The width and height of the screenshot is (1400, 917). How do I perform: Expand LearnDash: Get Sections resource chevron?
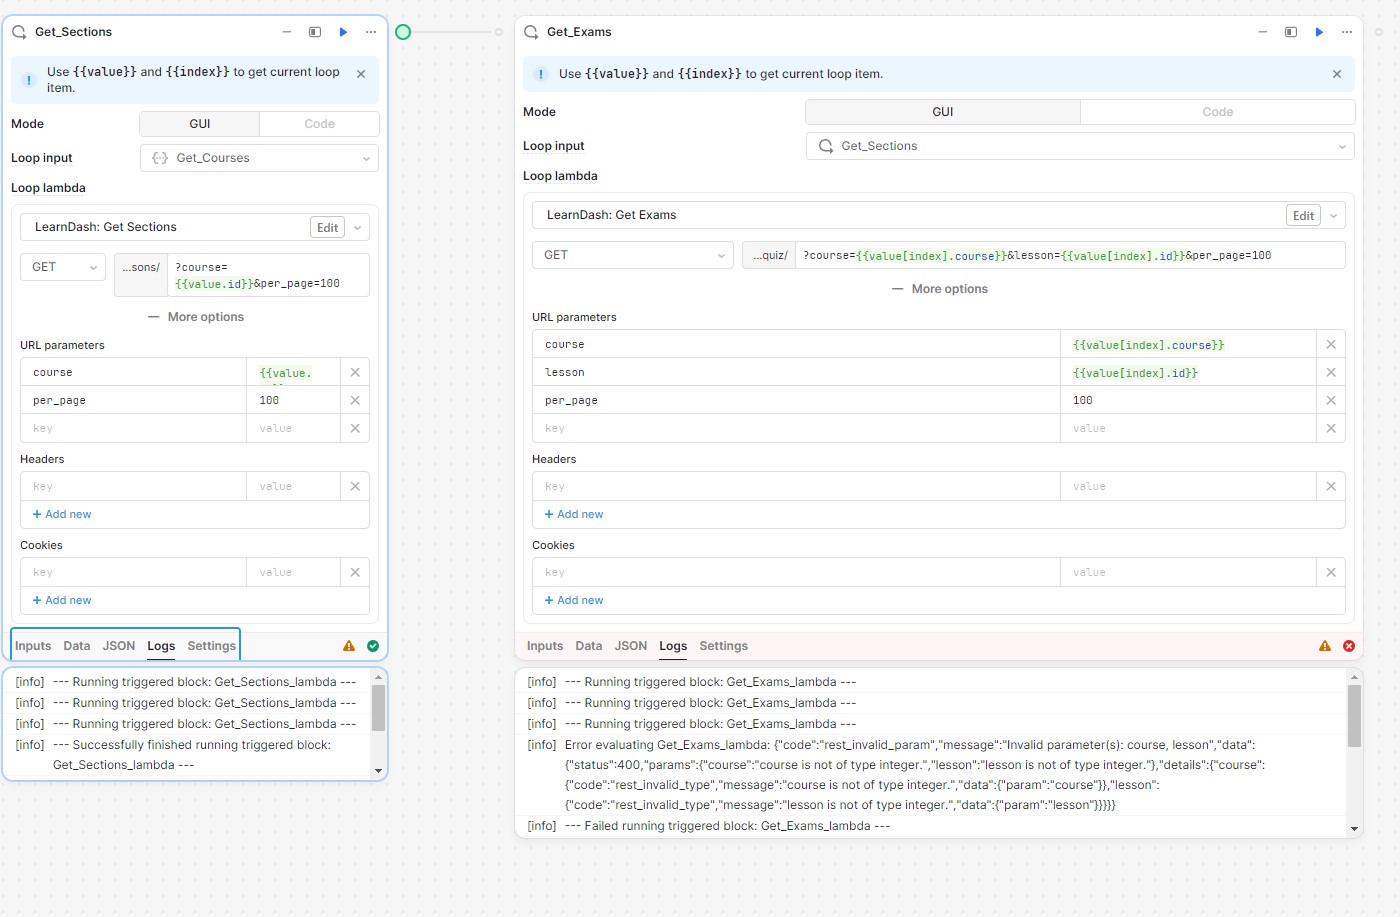[x=358, y=228]
